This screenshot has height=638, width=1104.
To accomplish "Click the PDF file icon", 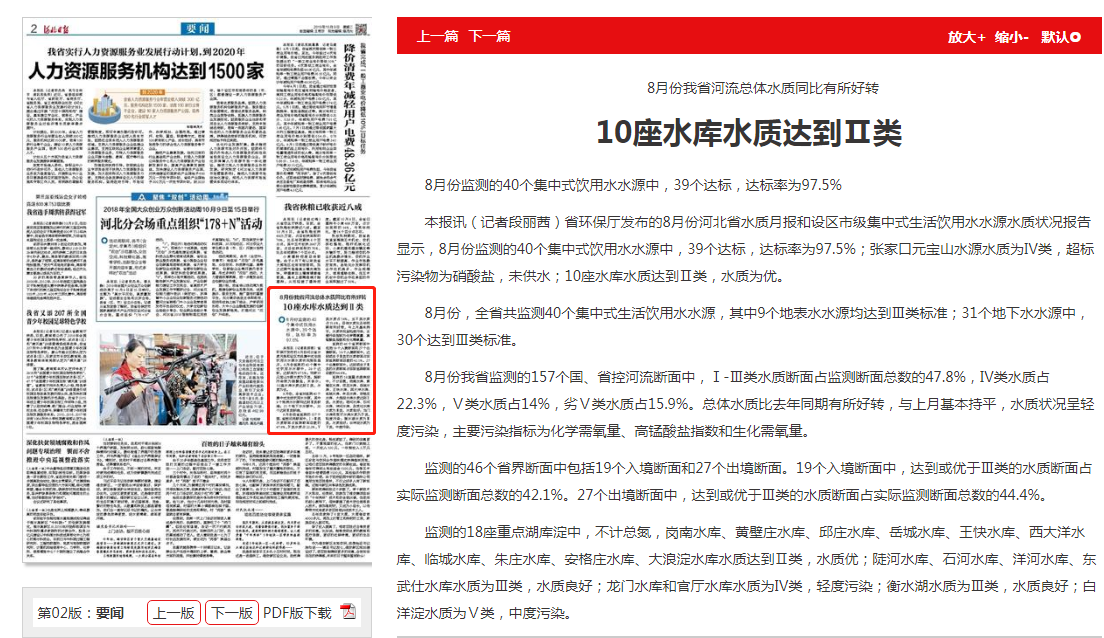I will tap(349, 612).
